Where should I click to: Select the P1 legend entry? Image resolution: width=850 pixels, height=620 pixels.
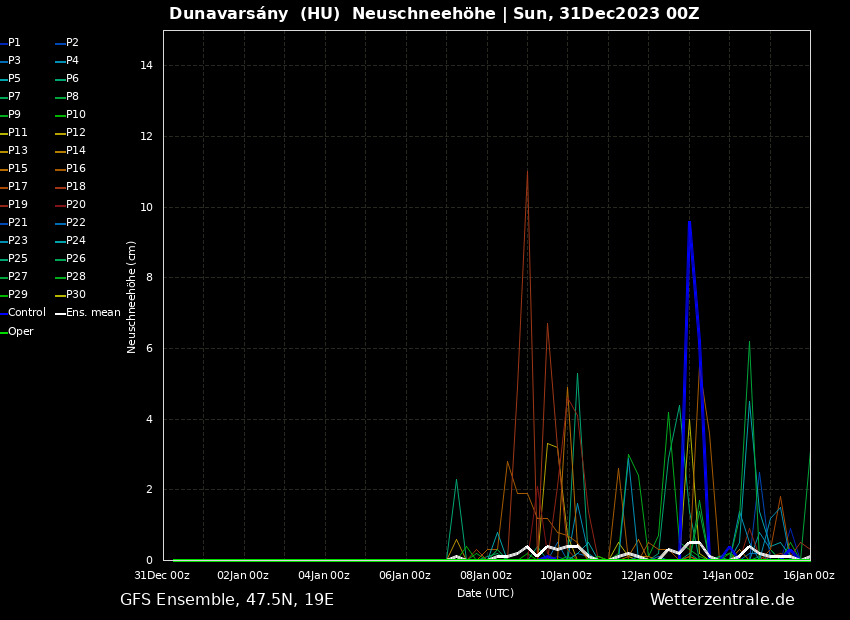(x=14, y=43)
